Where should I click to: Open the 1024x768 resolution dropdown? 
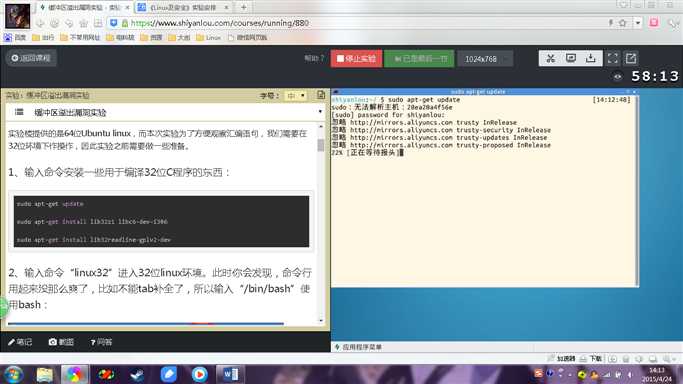click(485, 59)
